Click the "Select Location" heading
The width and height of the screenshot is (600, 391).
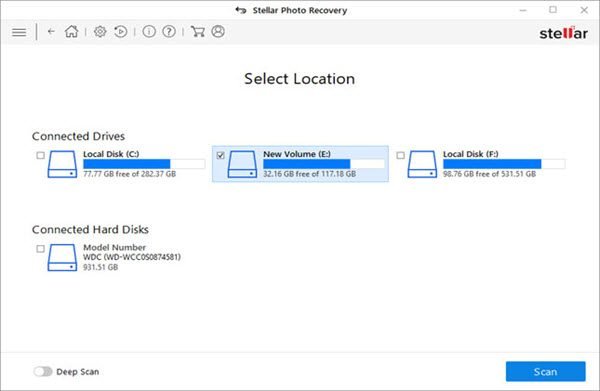(x=300, y=79)
